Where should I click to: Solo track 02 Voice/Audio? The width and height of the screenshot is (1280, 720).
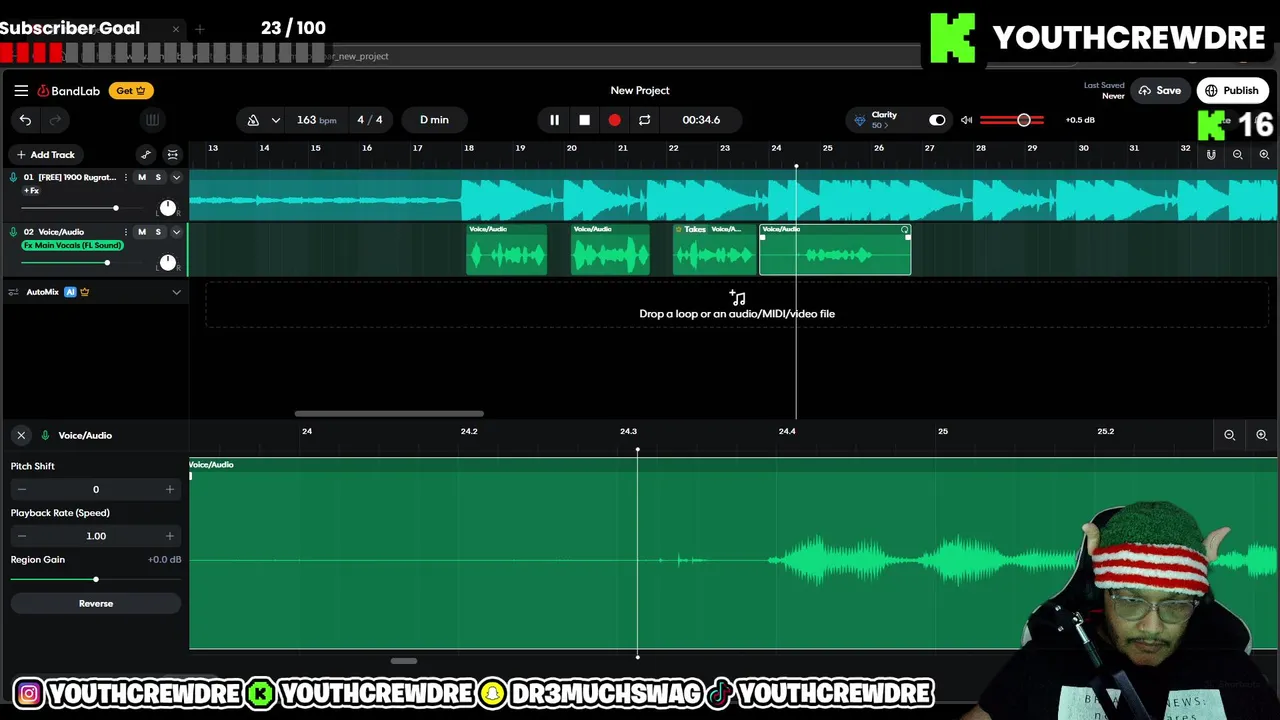tap(158, 232)
